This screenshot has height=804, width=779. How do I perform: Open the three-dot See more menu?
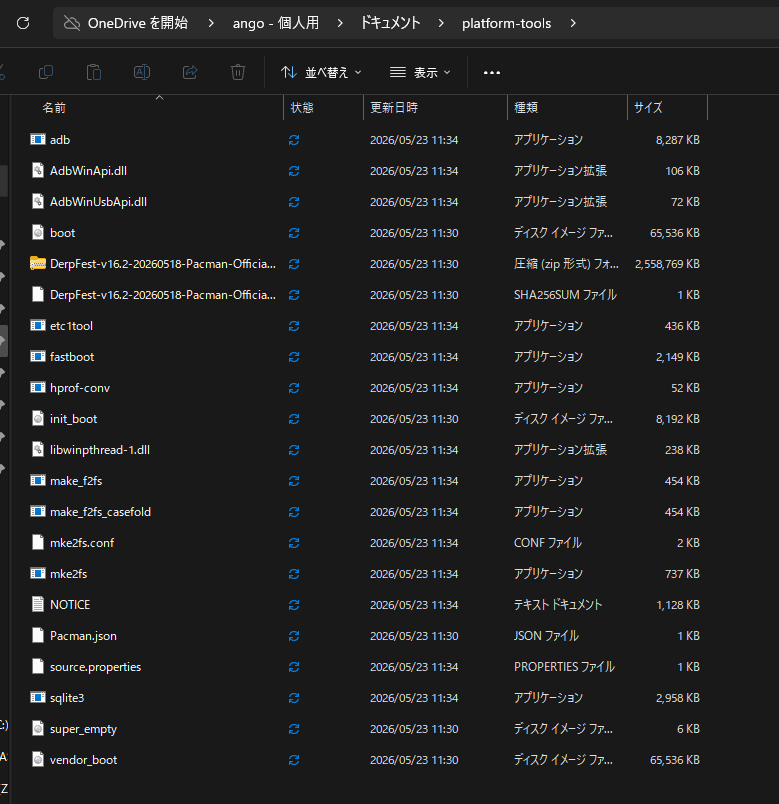pyautogui.click(x=492, y=73)
